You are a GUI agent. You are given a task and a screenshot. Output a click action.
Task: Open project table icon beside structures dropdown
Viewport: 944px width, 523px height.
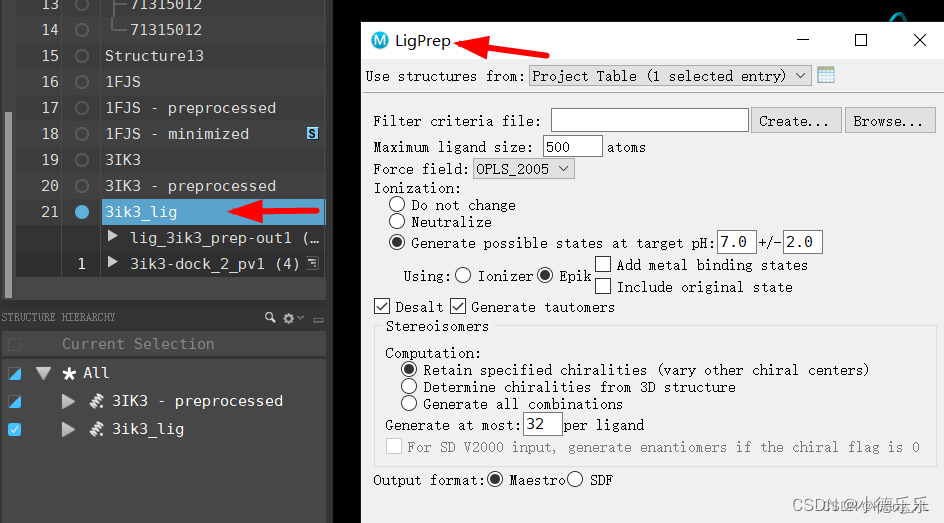coord(825,75)
